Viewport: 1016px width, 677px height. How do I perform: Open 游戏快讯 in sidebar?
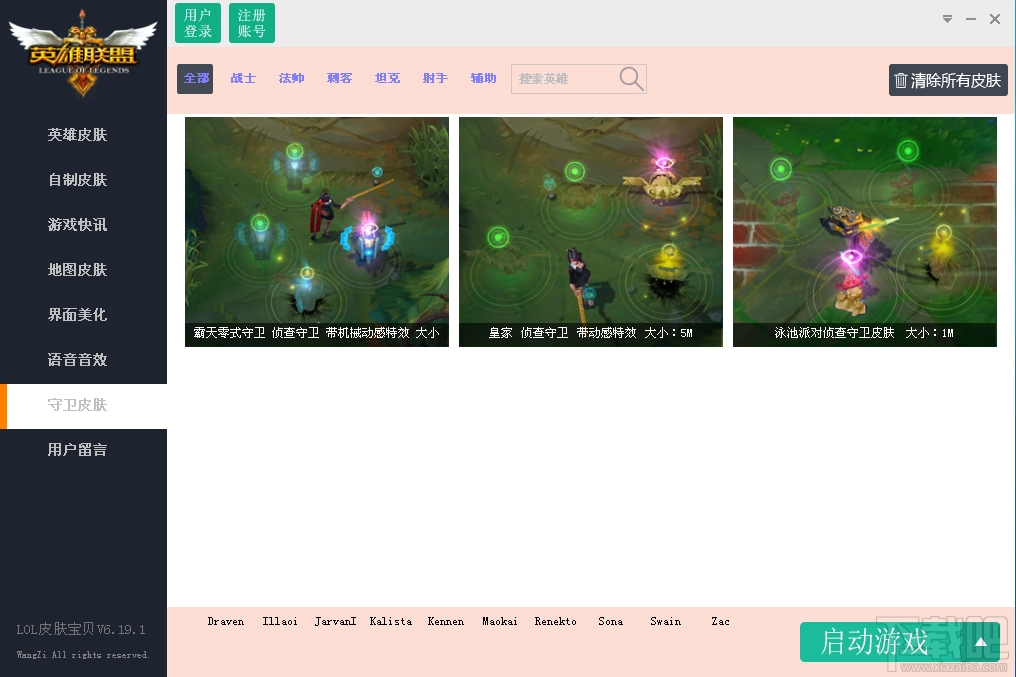point(84,225)
